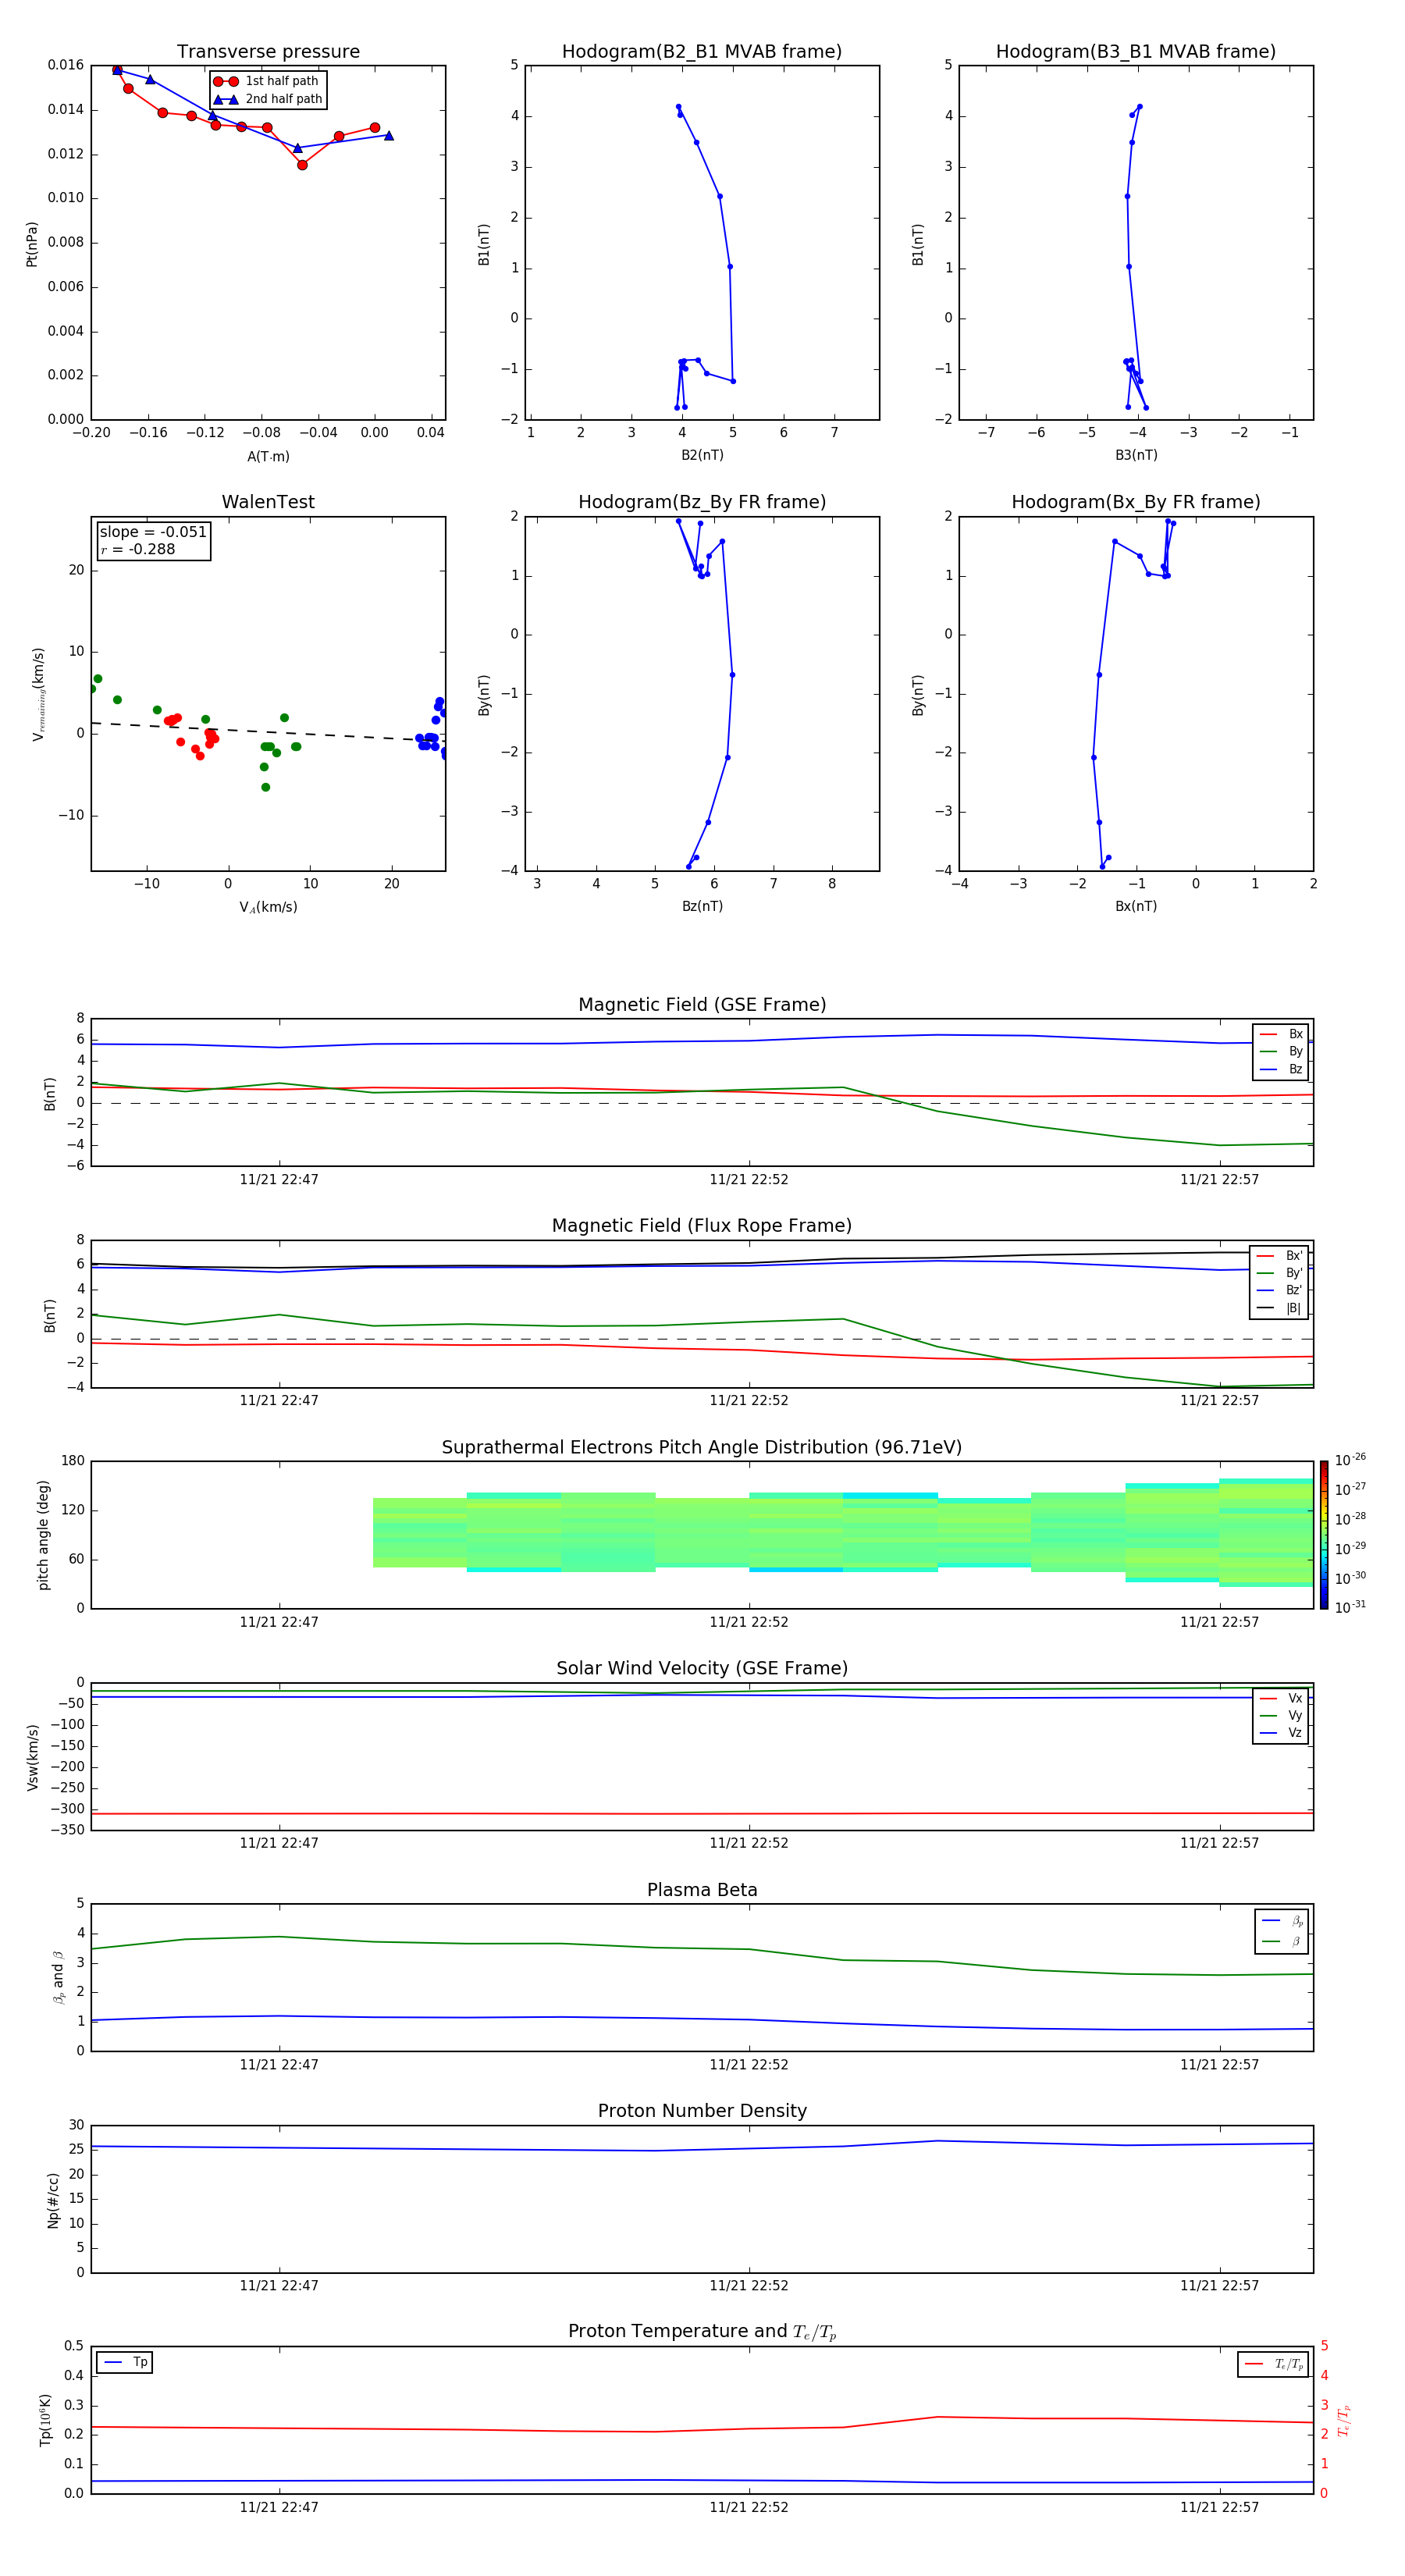Click the 'Bz(nT)' axis label
This screenshot has width=1405, height=2576.
tap(702, 906)
